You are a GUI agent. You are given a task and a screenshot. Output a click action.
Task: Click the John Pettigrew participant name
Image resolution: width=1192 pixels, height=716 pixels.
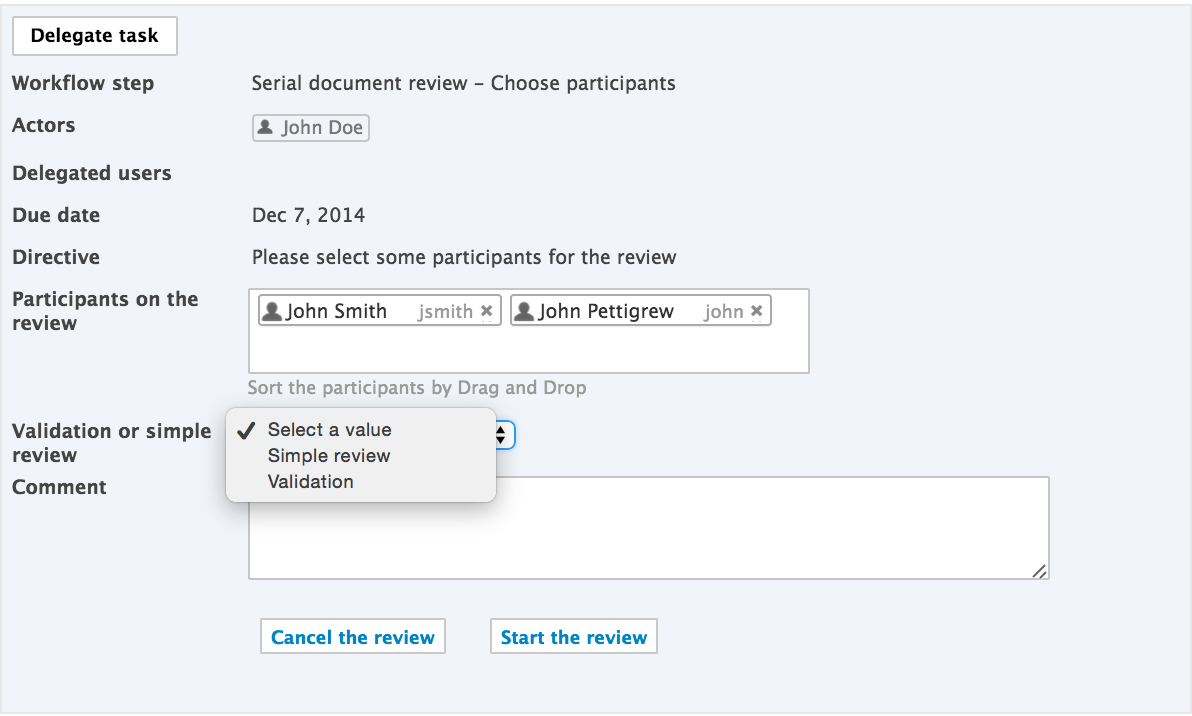(x=606, y=312)
